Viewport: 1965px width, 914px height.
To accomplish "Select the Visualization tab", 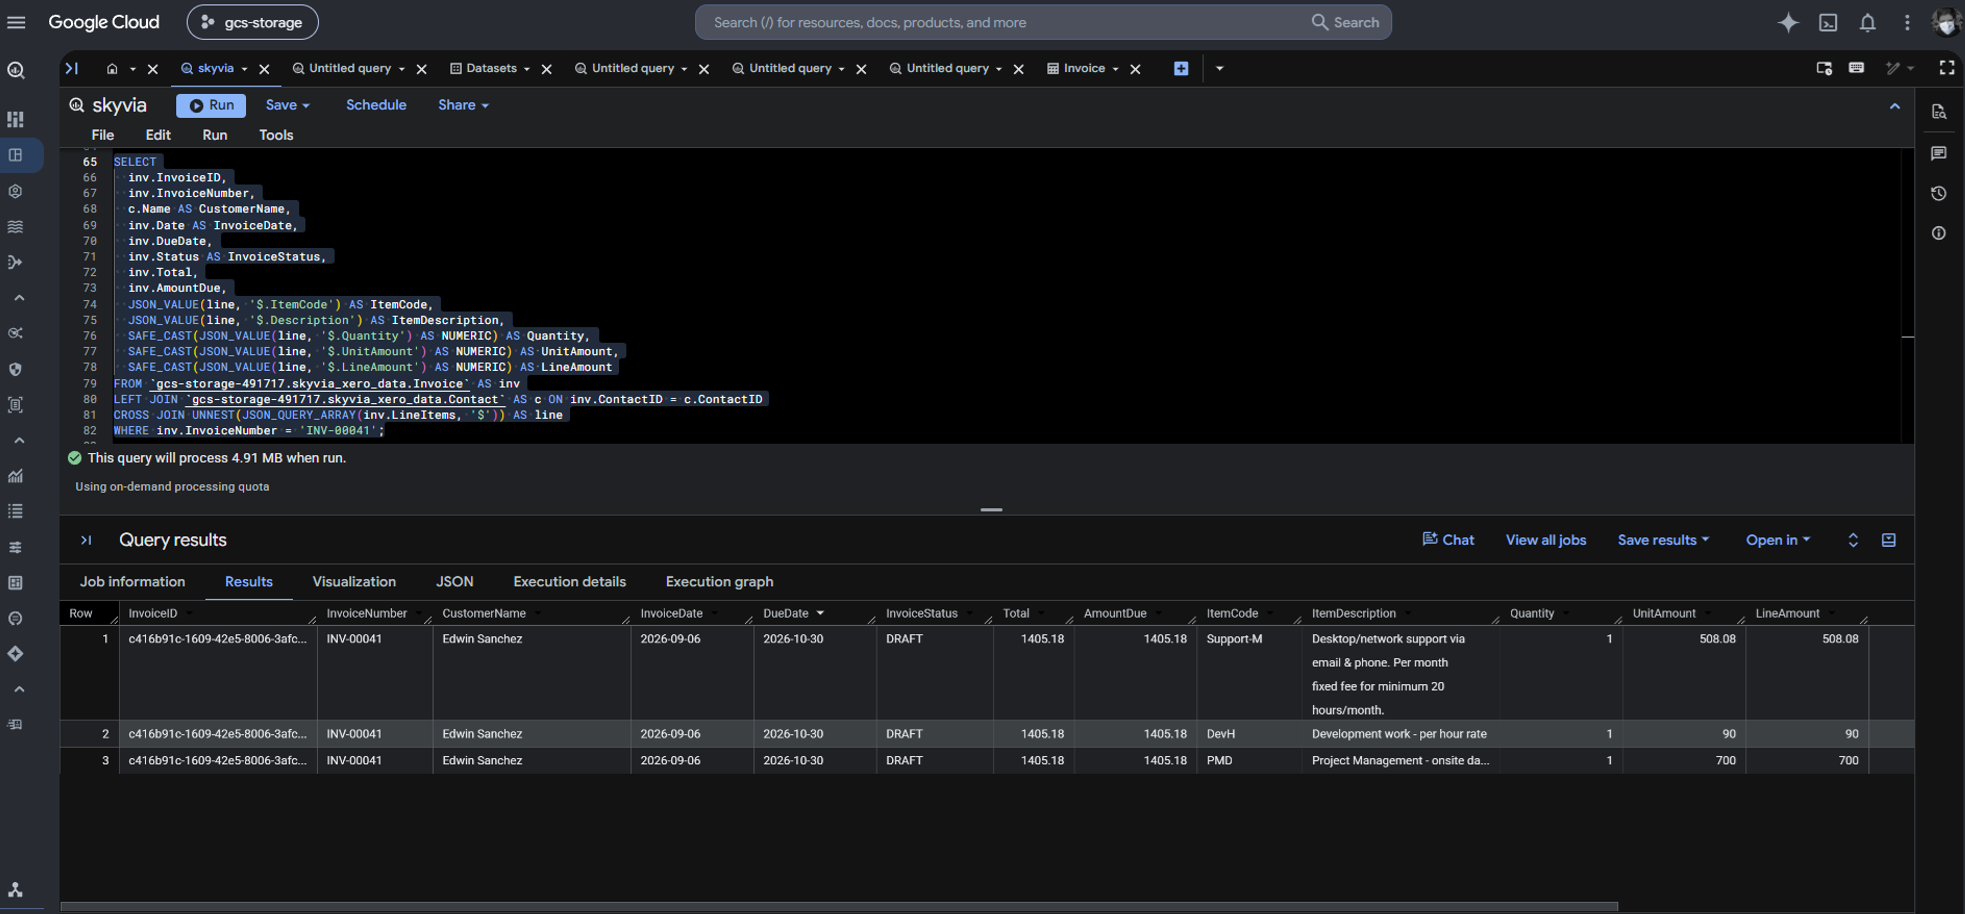I will [x=354, y=582].
